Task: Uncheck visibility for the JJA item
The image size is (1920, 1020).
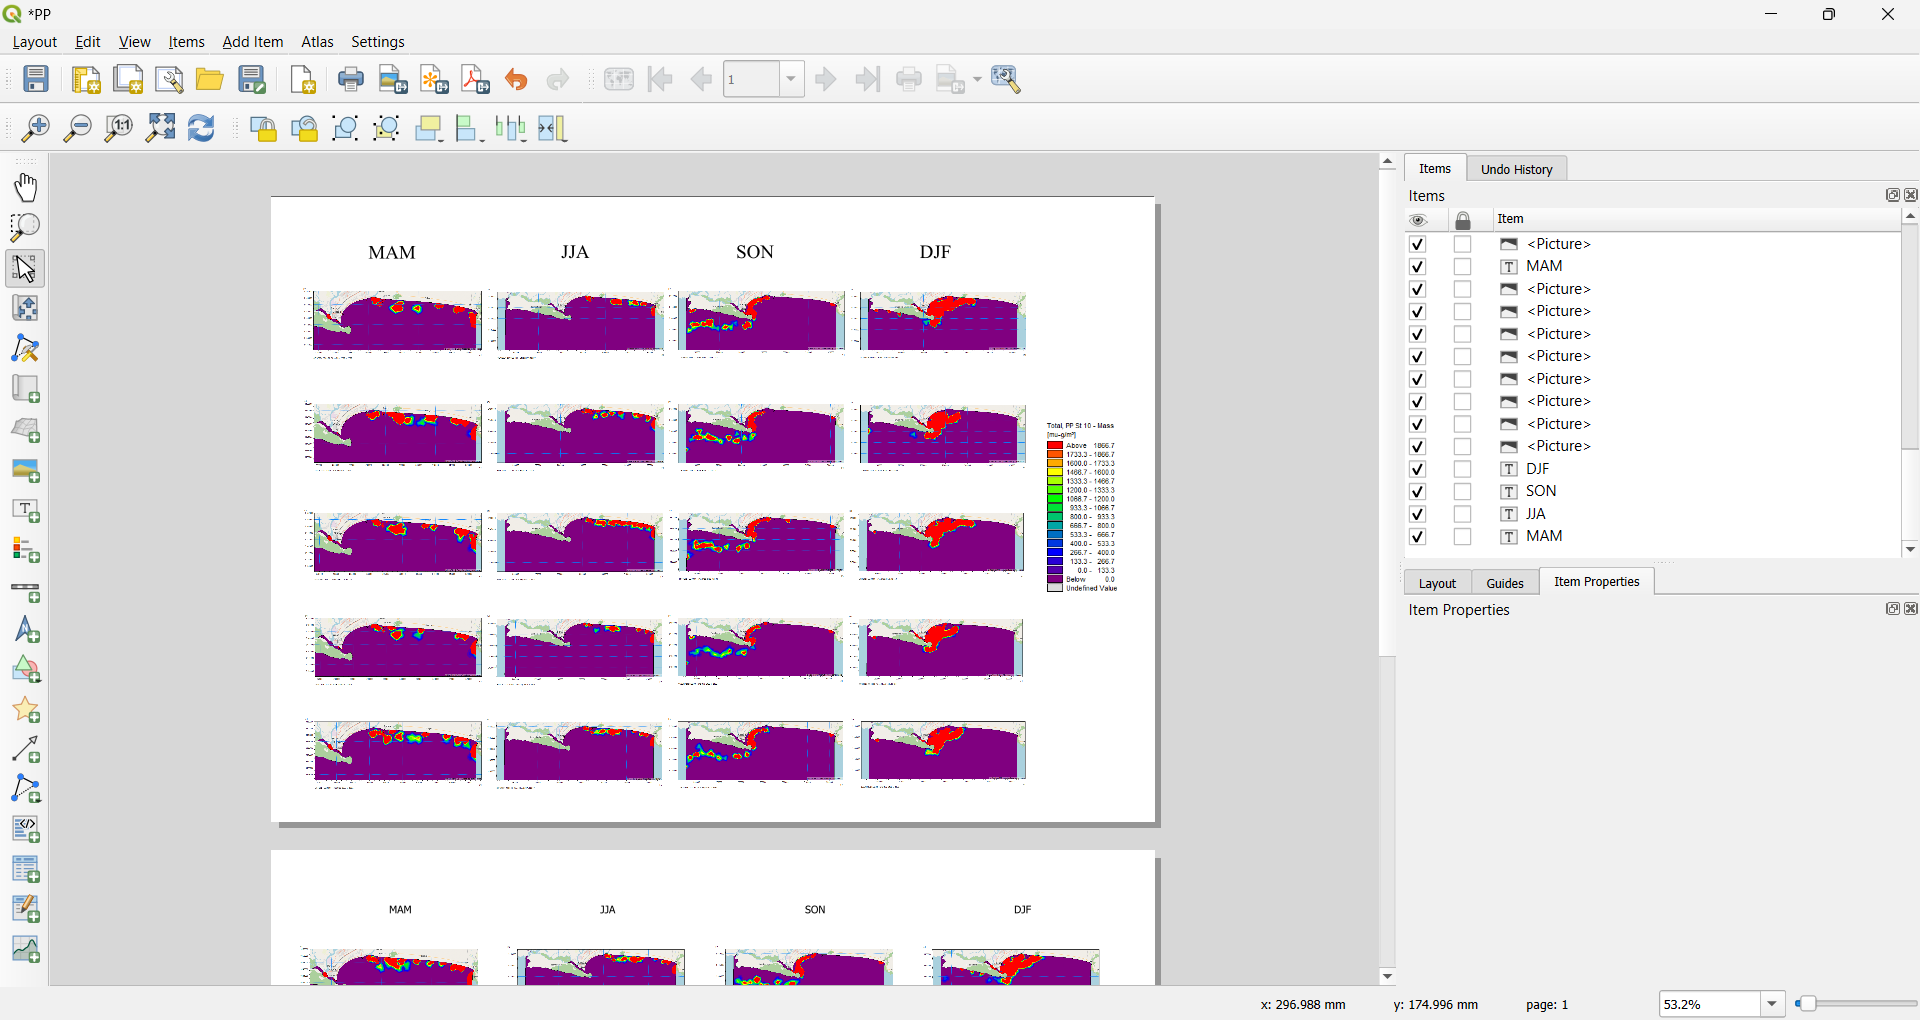Action: click(1417, 515)
